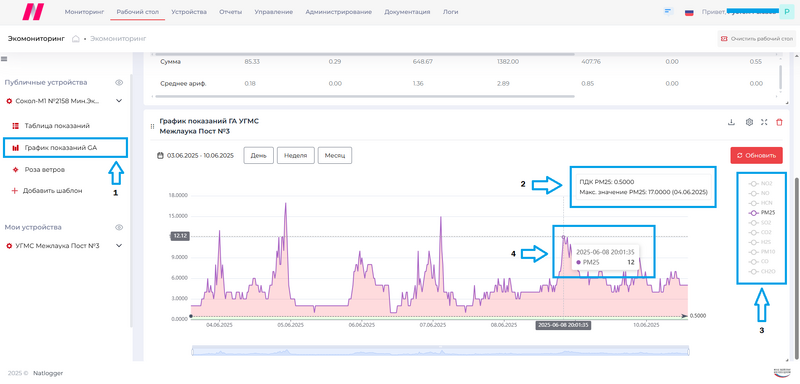Toggle visibility of Мои устройства

coord(119,227)
